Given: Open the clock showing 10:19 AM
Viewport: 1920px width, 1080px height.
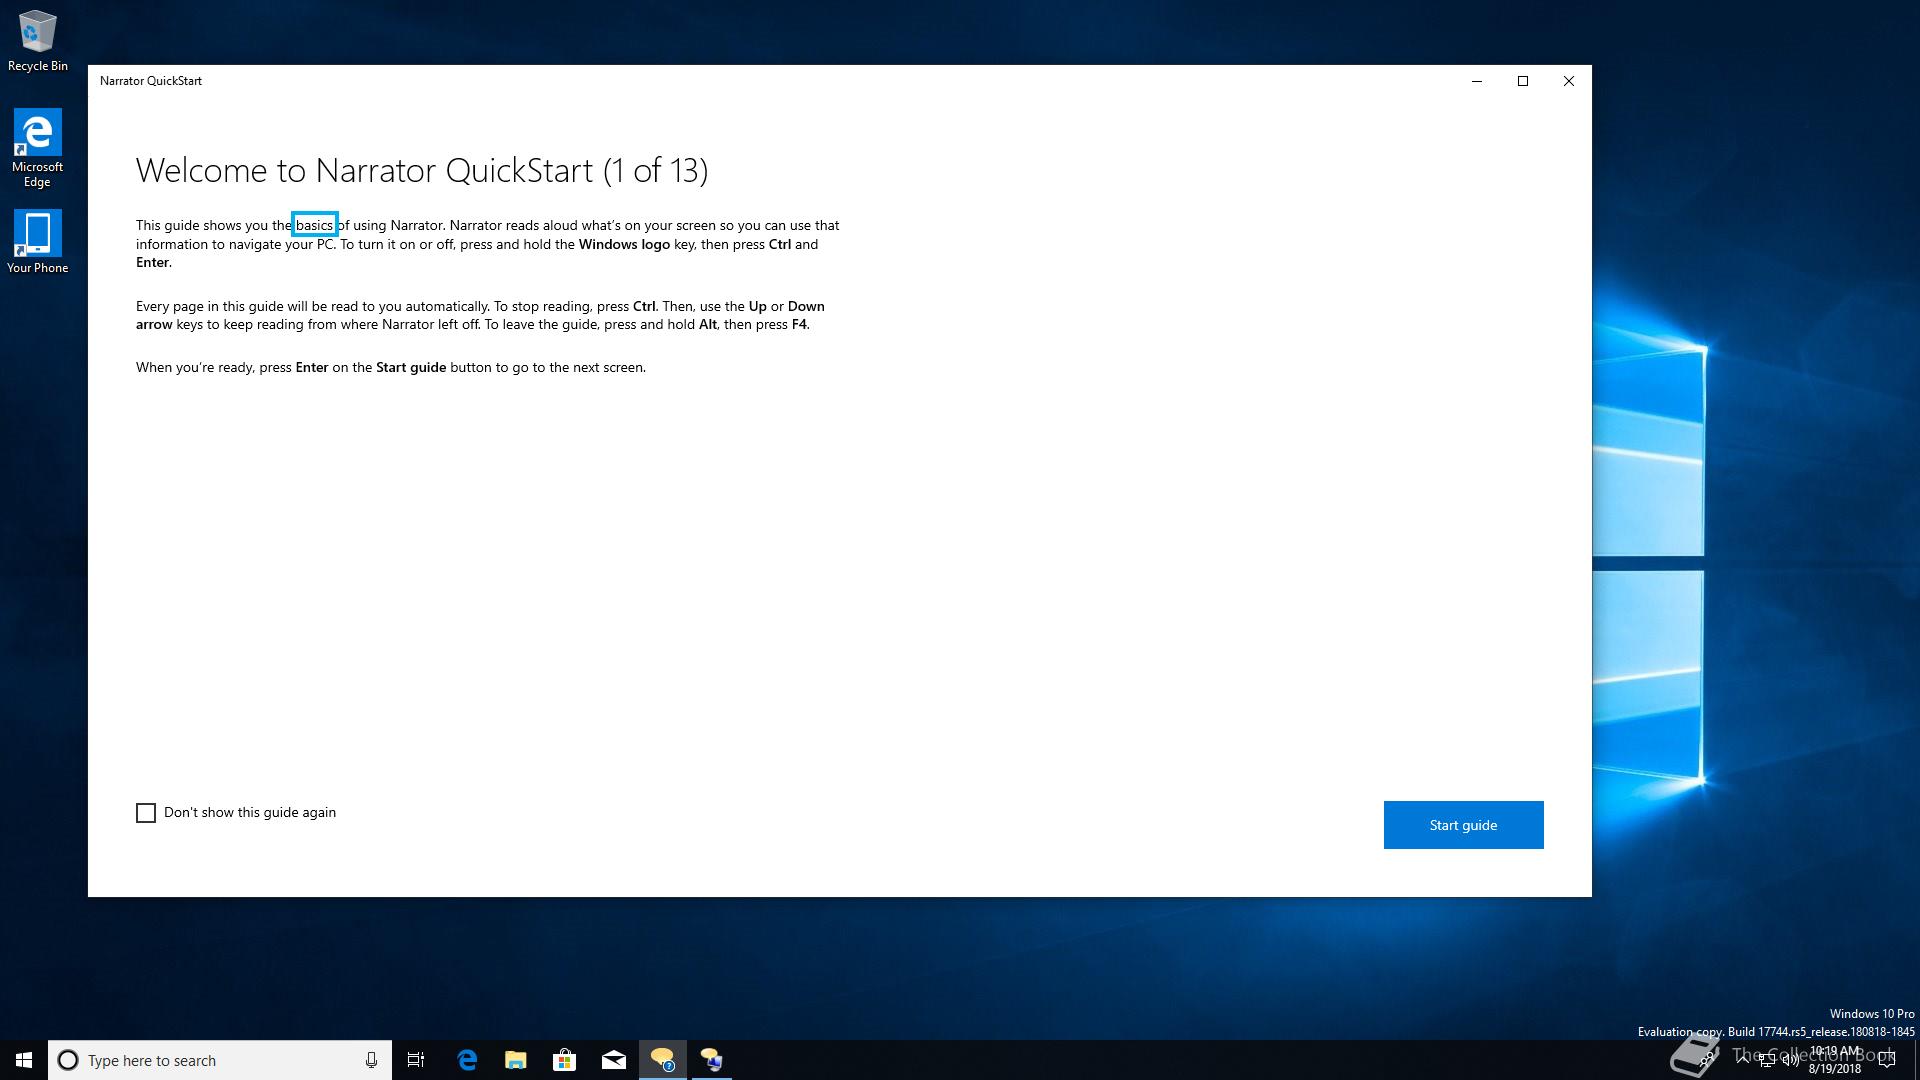Looking at the screenshot, I should pyautogui.click(x=1835, y=1060).
